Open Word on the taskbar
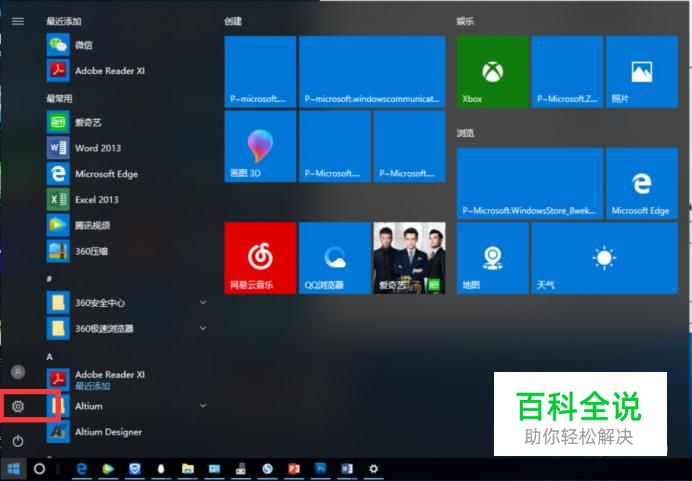The height and width of the screenshot is (481, 692). click(347, 469)
